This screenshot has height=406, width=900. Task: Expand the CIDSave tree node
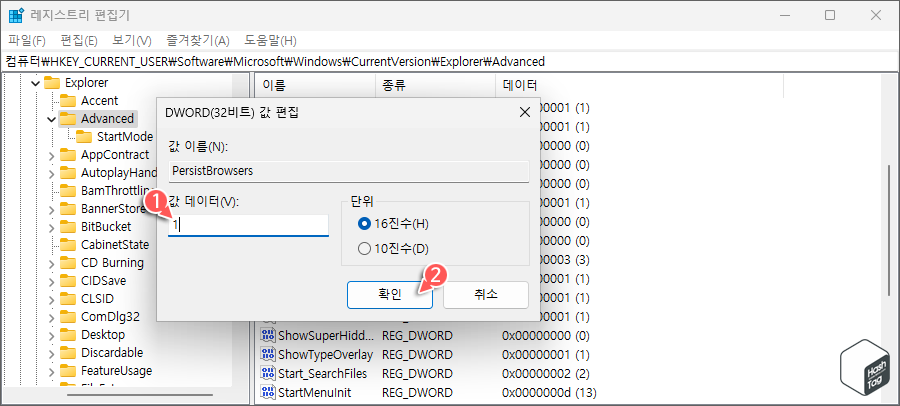tap(52, 281)
